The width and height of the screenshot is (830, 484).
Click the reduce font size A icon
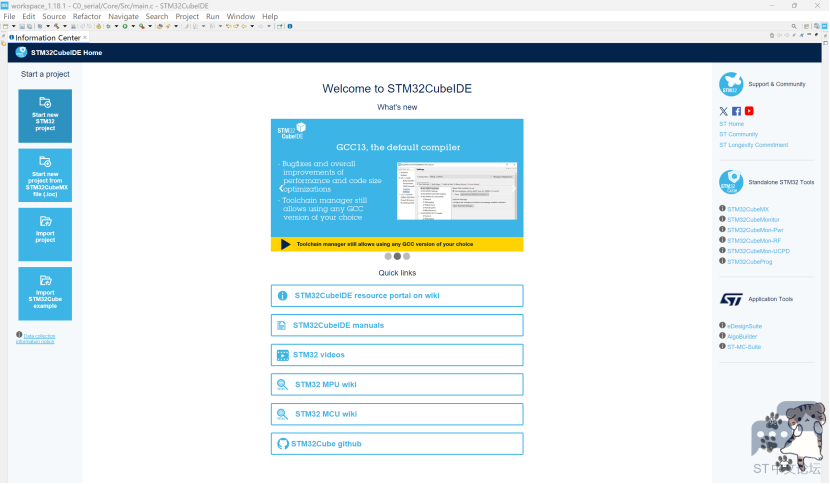794,35
